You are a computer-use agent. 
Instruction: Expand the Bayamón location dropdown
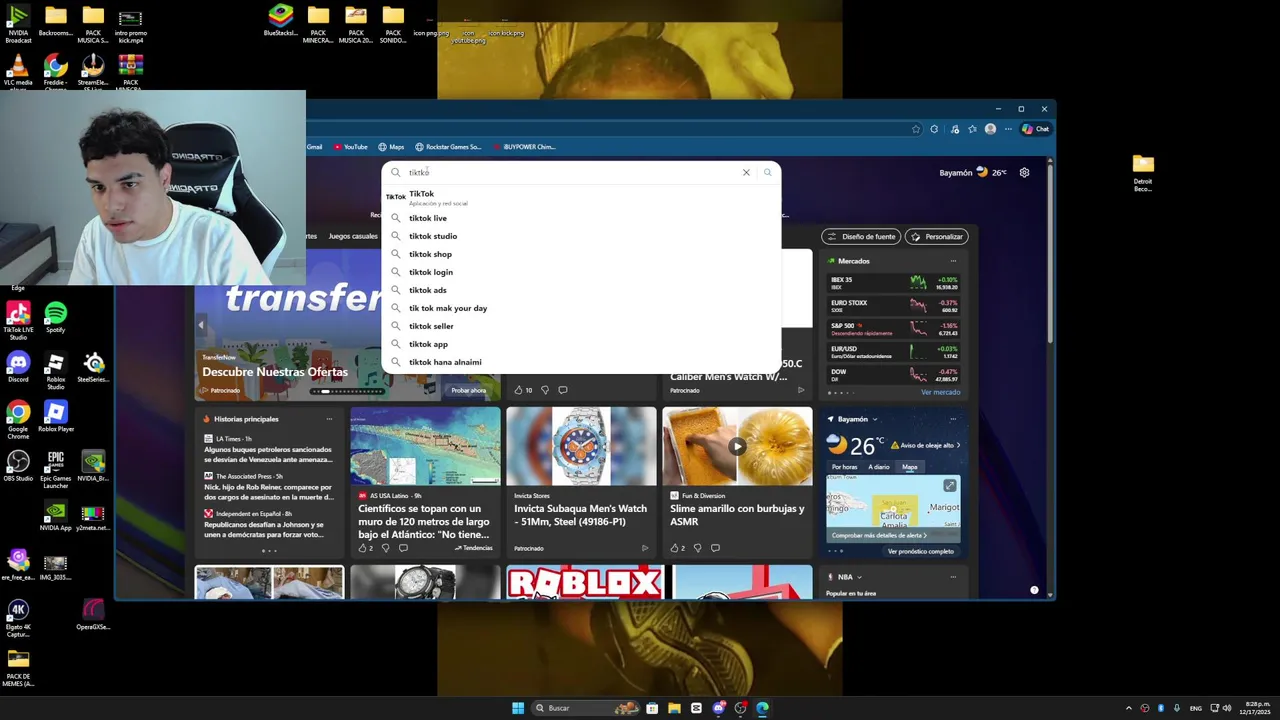point(874,419)
